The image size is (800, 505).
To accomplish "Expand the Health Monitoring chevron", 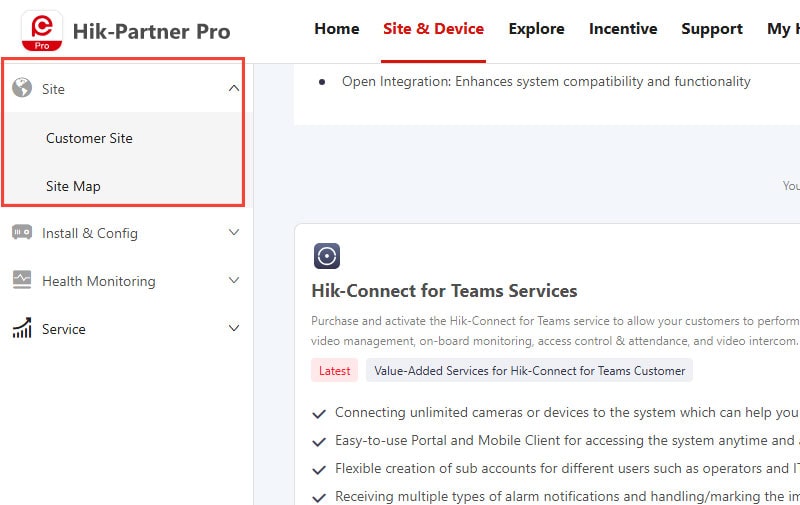I will tap(234, 280).
